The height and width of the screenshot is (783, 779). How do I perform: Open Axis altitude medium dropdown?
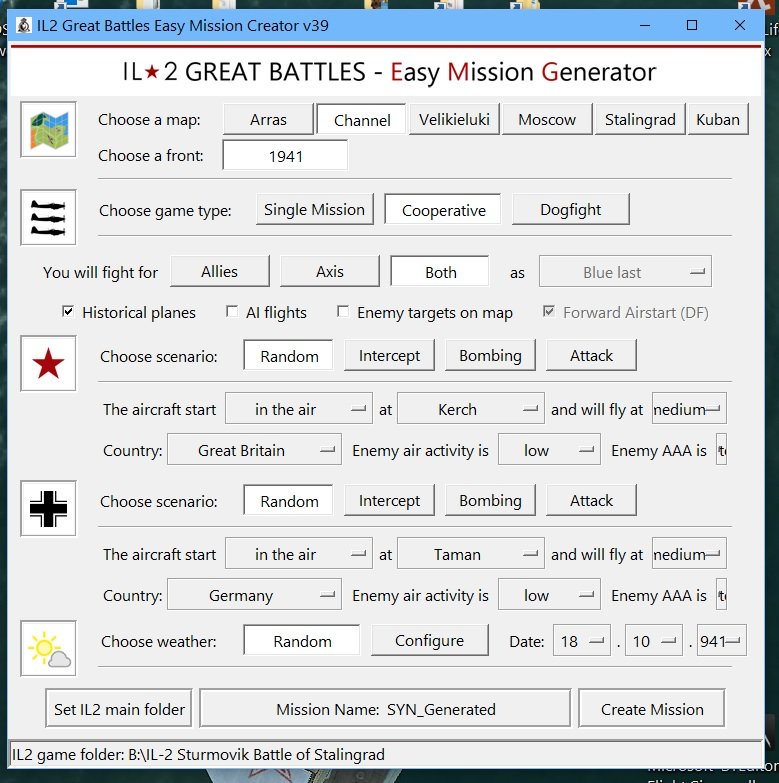pos(689,553)
